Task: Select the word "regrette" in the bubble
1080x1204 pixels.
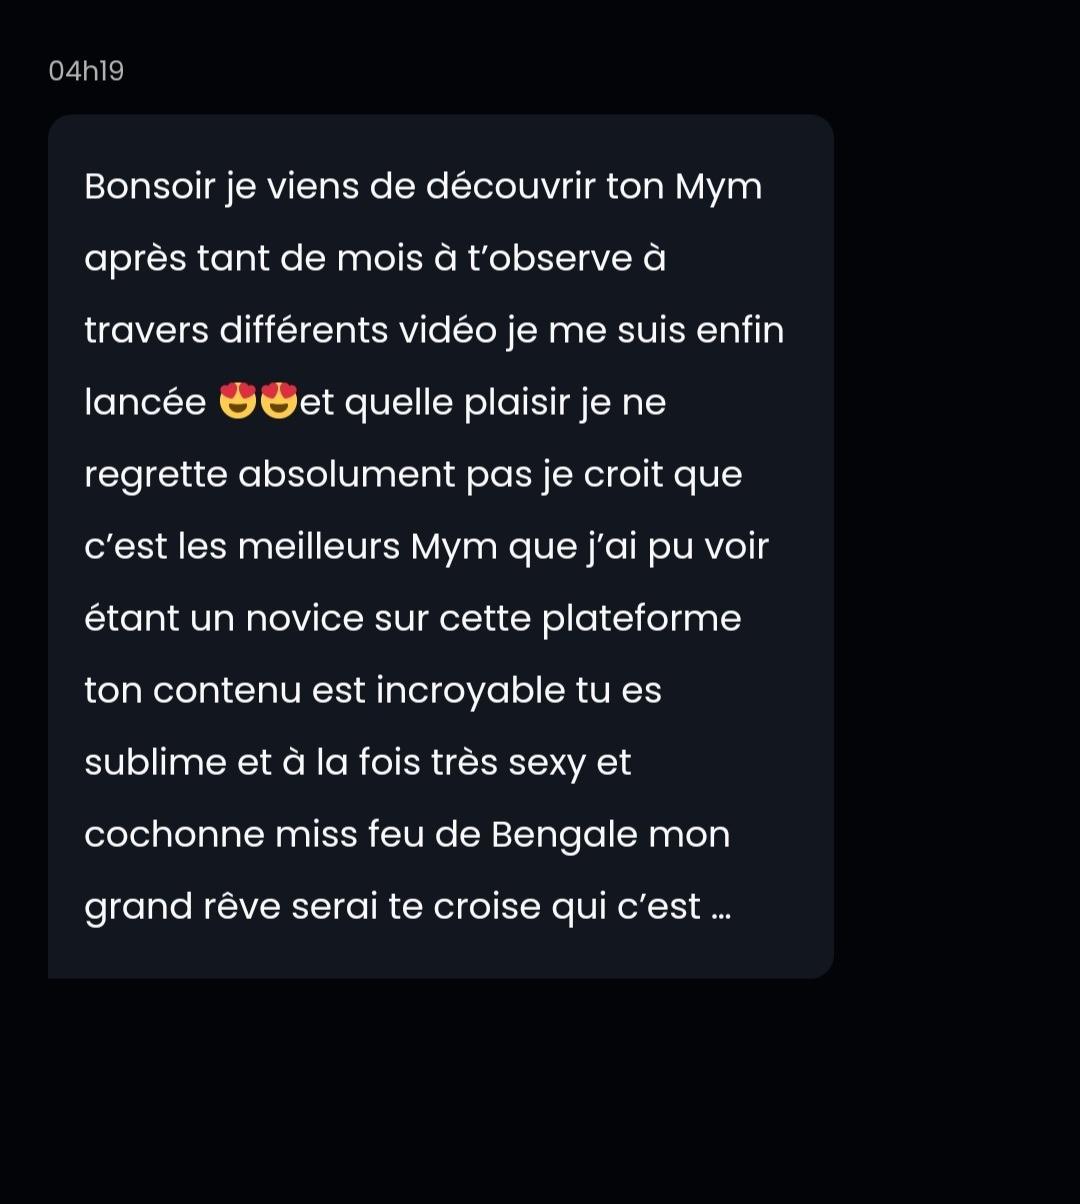Action: pyautogui.click(x=156, y=475)
